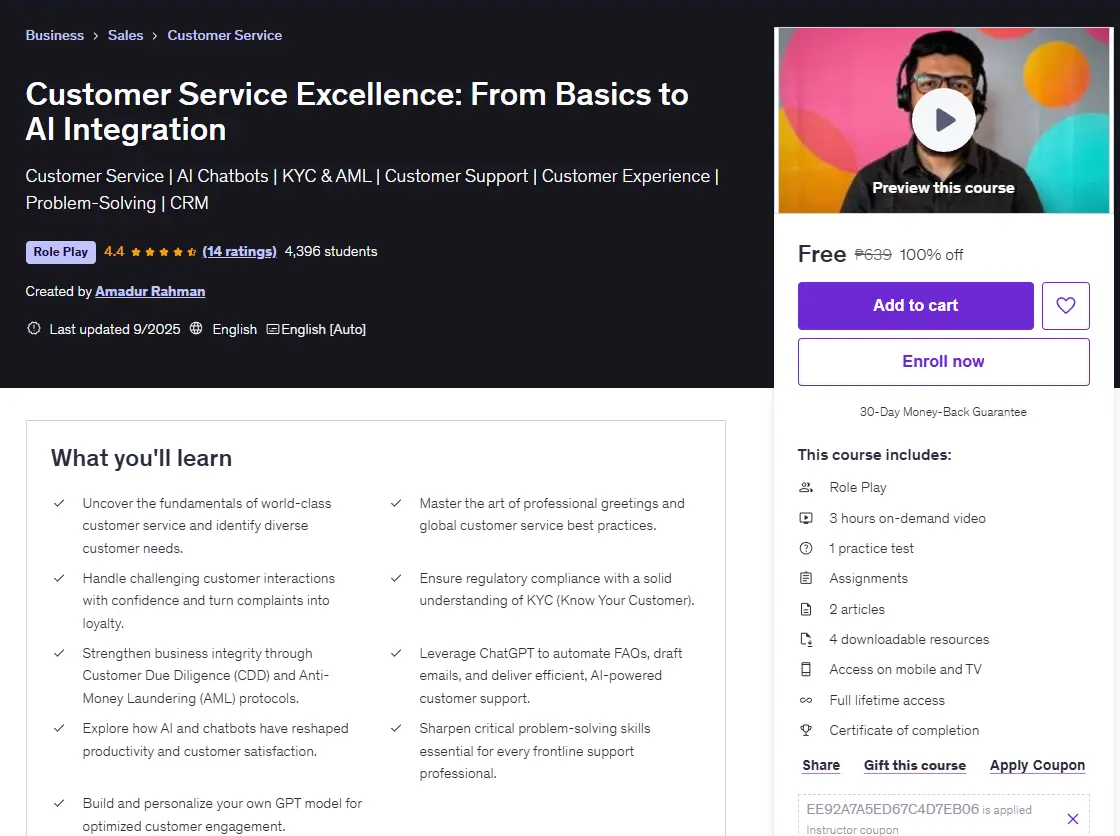The image size is (1120, 836).
Task: Add course to wishlist heart icon
Action: (1065, 305)
